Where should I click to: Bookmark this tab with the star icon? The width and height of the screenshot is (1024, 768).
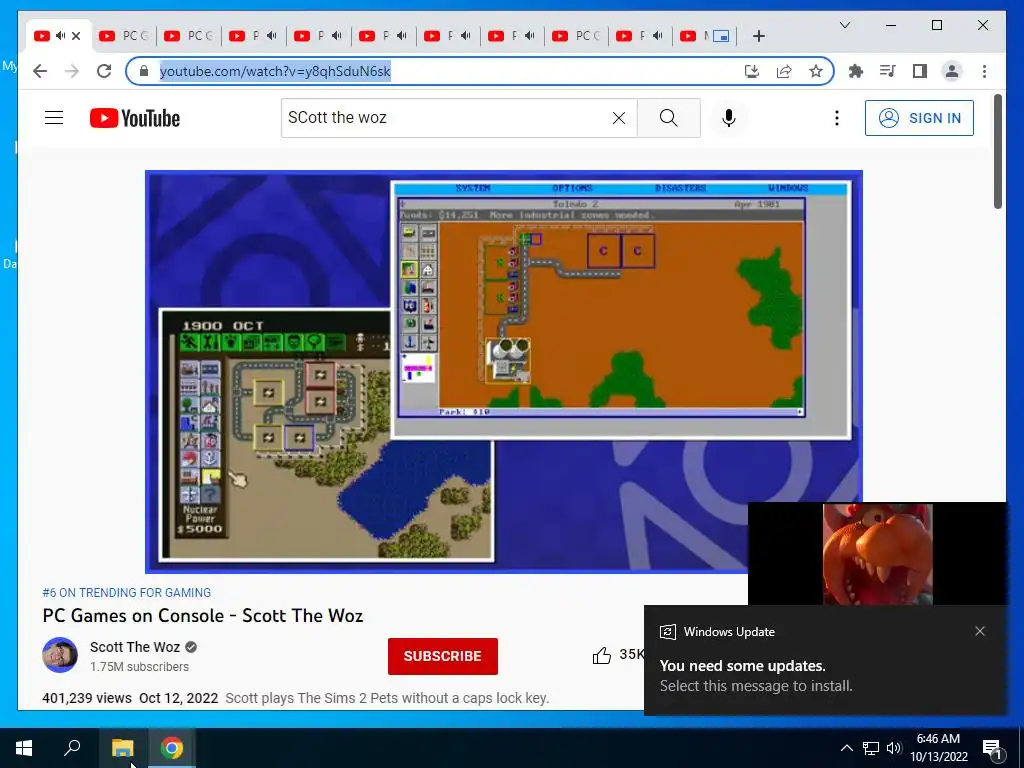[816, 71]
